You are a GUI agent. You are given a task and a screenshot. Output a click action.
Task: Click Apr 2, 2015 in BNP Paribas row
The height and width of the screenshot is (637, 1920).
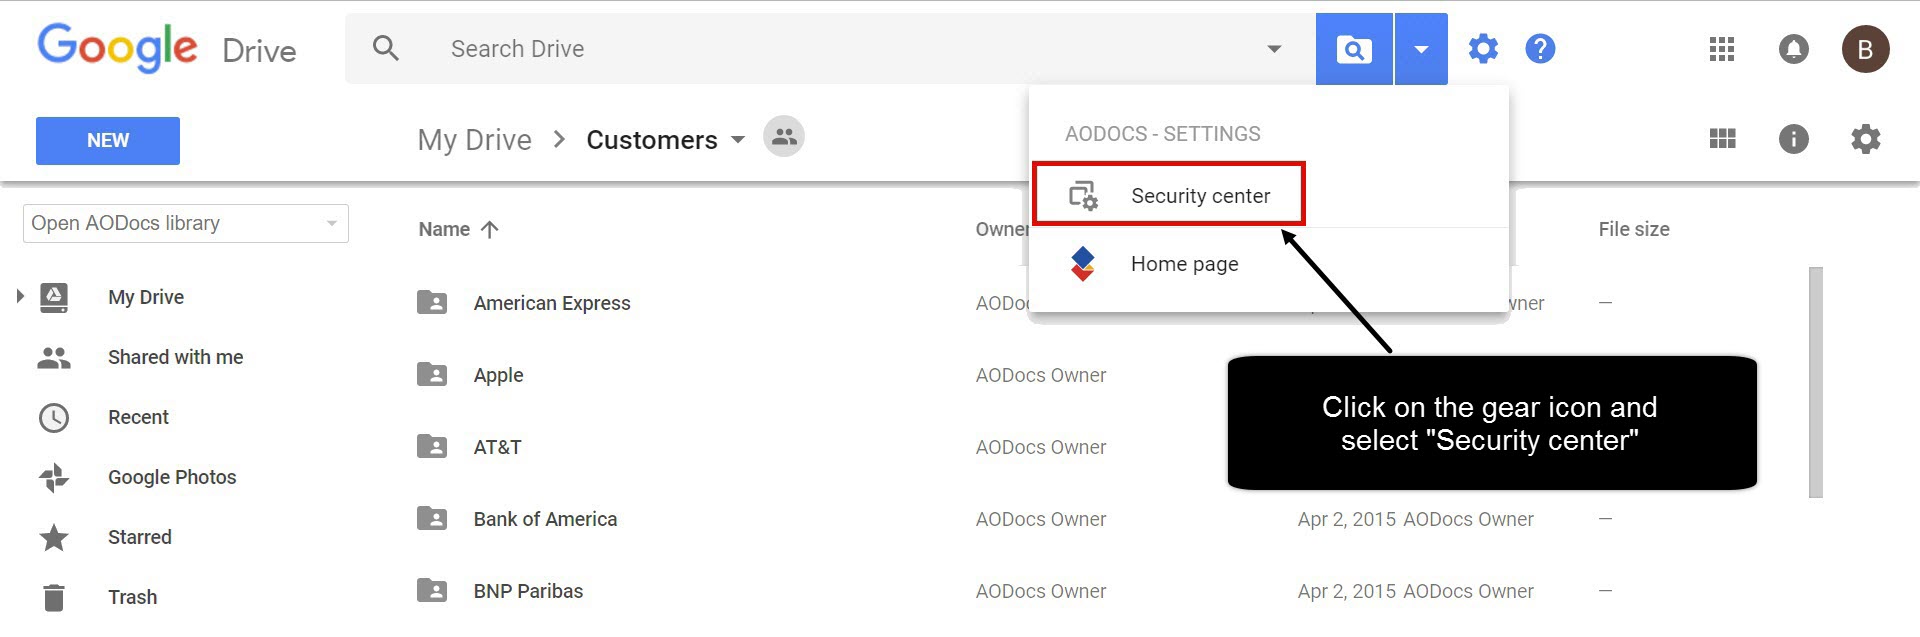click(1346, 591)
